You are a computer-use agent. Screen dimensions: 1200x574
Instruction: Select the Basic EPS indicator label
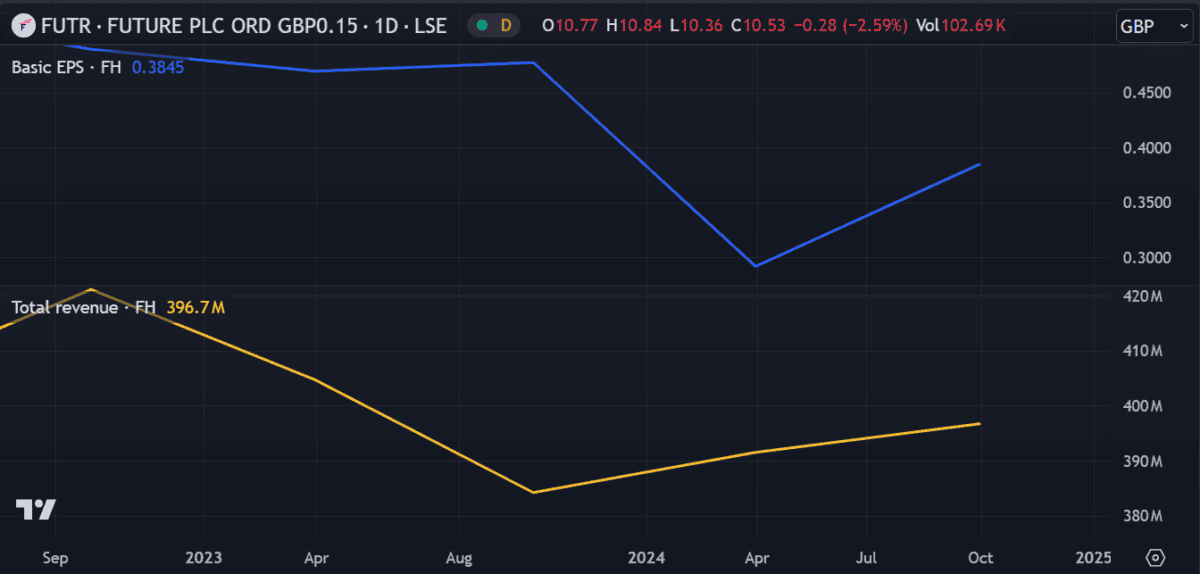pyautogui.click(x=68, y=68)
